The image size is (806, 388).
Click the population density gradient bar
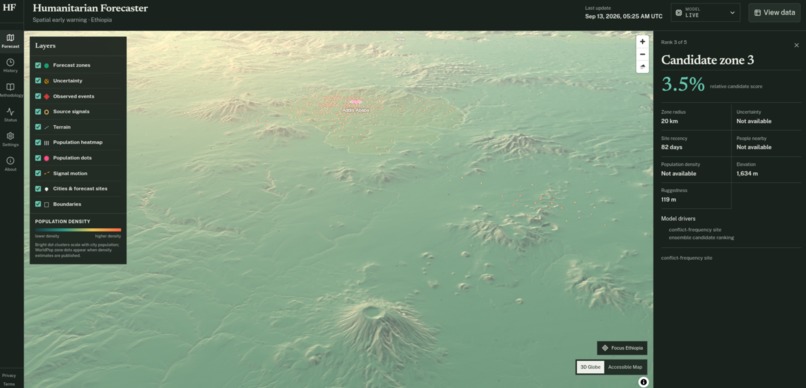(x=78, y=230)
